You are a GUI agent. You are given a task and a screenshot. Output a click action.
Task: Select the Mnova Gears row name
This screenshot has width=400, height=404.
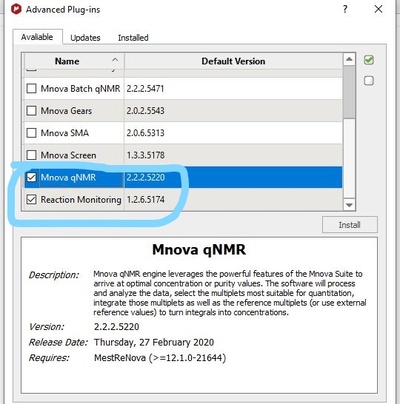coord(66,111)
